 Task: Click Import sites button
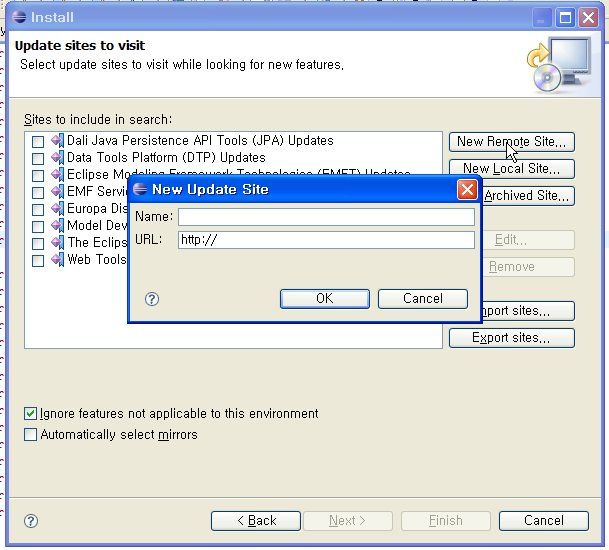[x=528, y=311]
